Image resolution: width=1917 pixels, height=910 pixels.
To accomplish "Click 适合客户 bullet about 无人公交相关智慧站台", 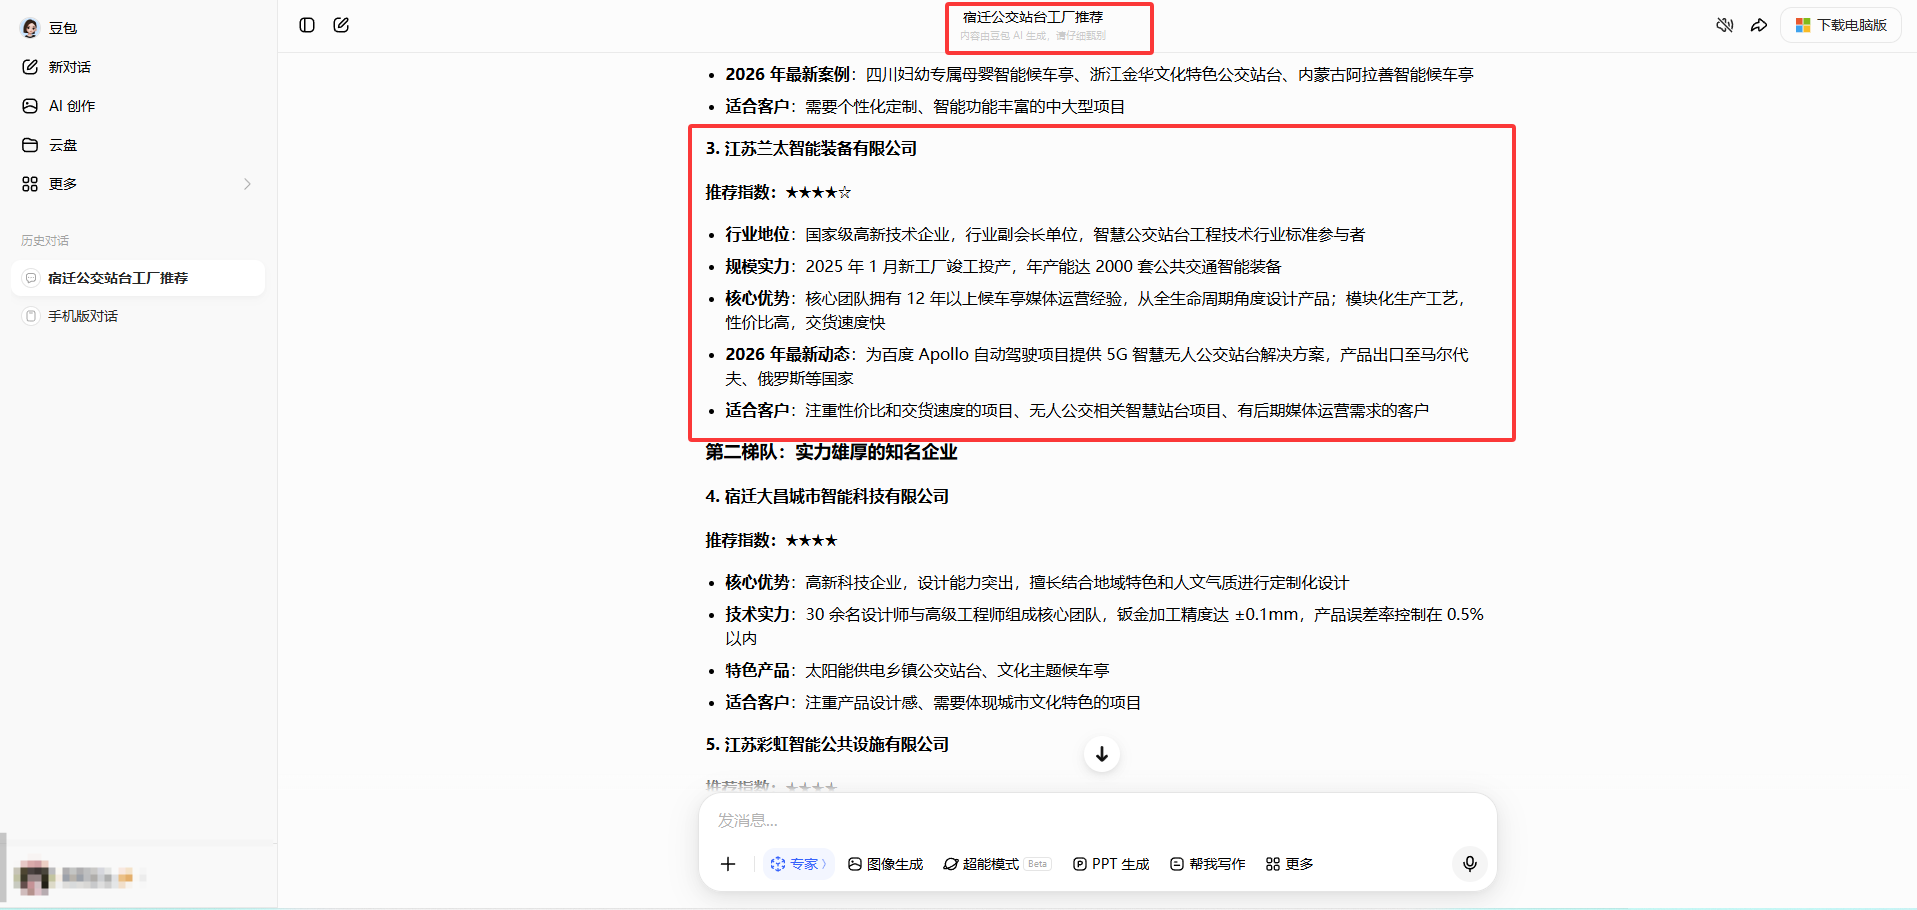I will click(x=1077, y=411).
